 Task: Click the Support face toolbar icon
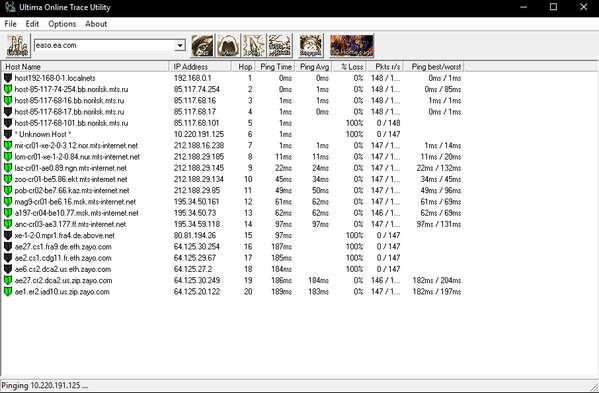311,46
